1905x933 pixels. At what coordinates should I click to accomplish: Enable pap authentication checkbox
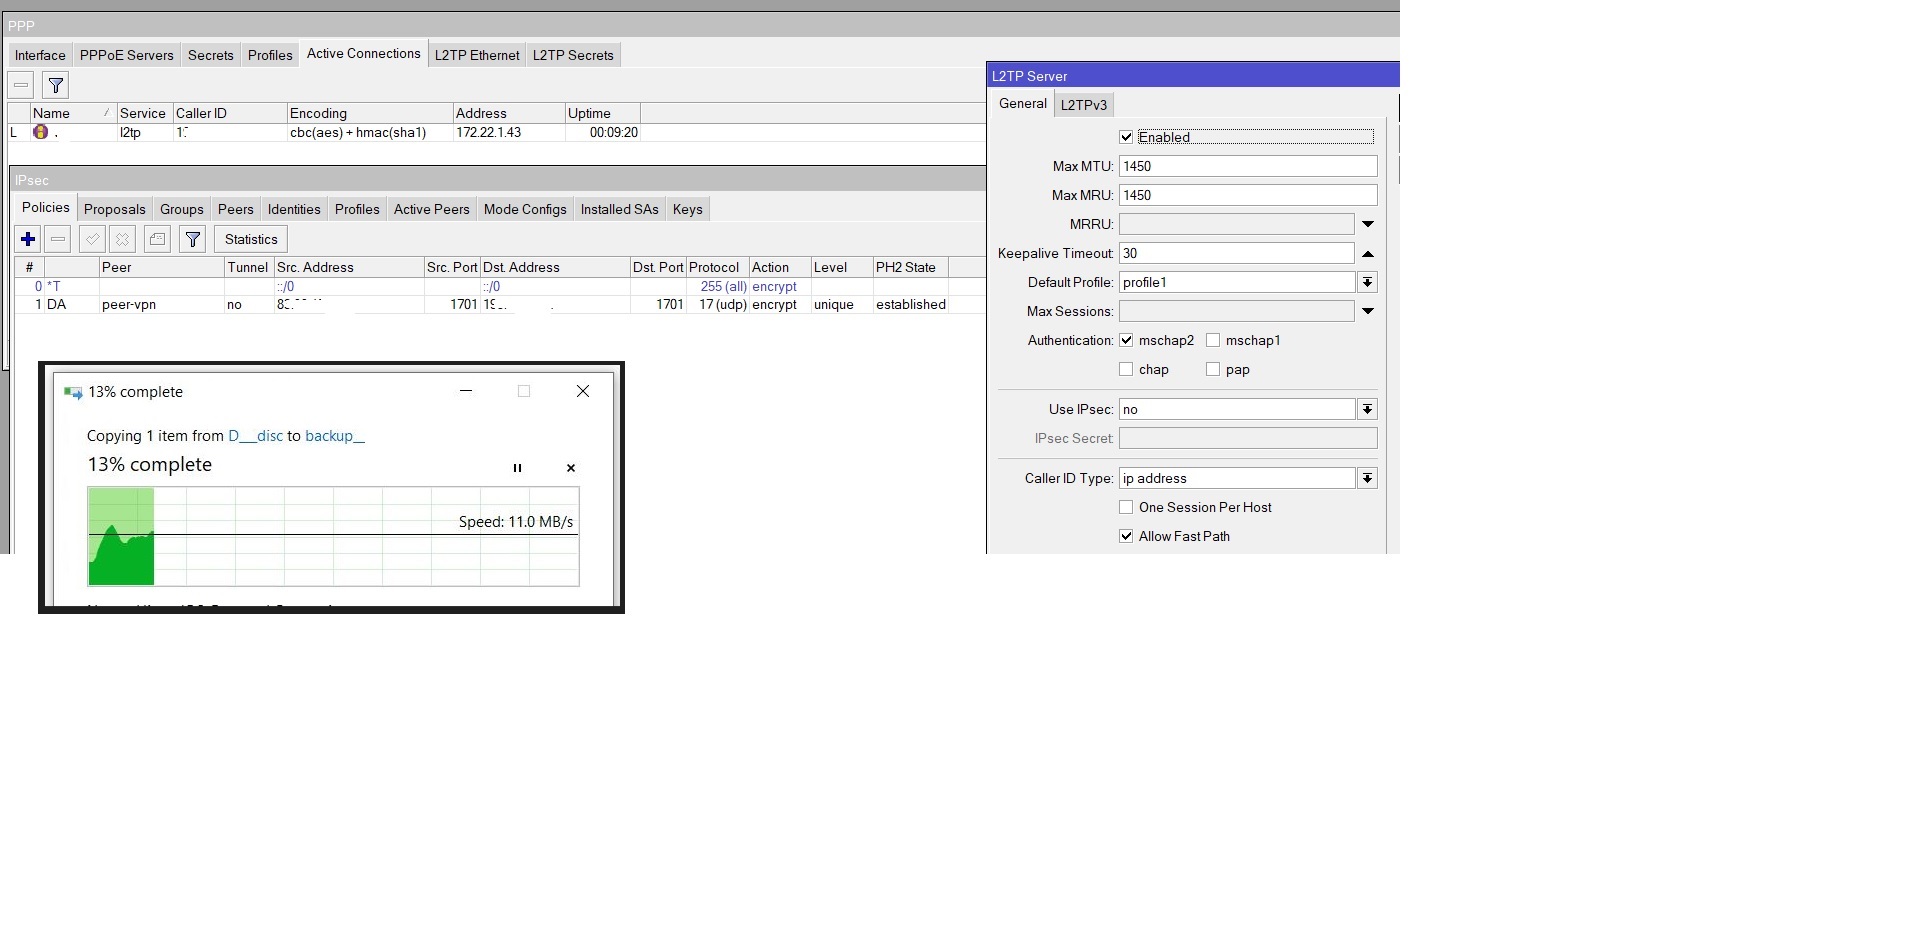(x=1213, y=369)
